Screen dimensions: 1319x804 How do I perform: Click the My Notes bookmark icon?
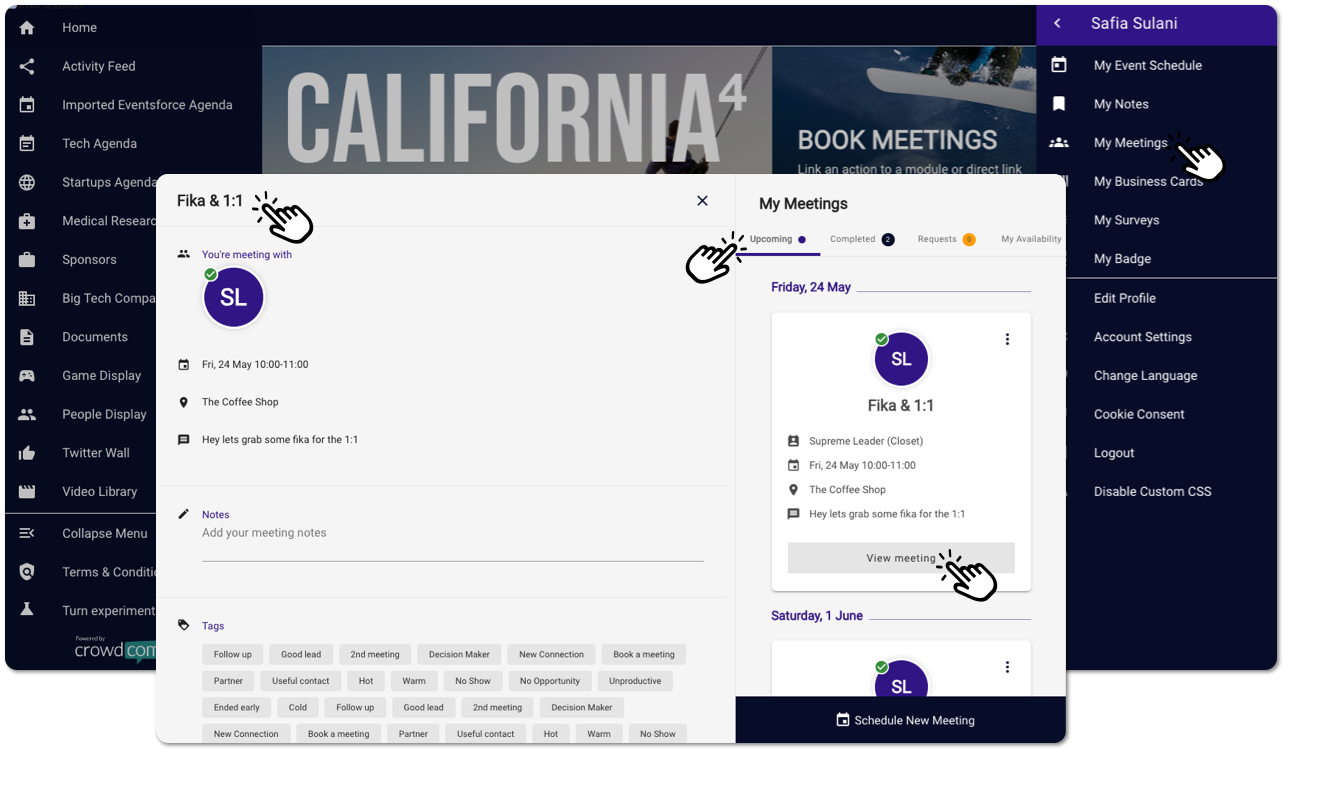[1059, 104]
